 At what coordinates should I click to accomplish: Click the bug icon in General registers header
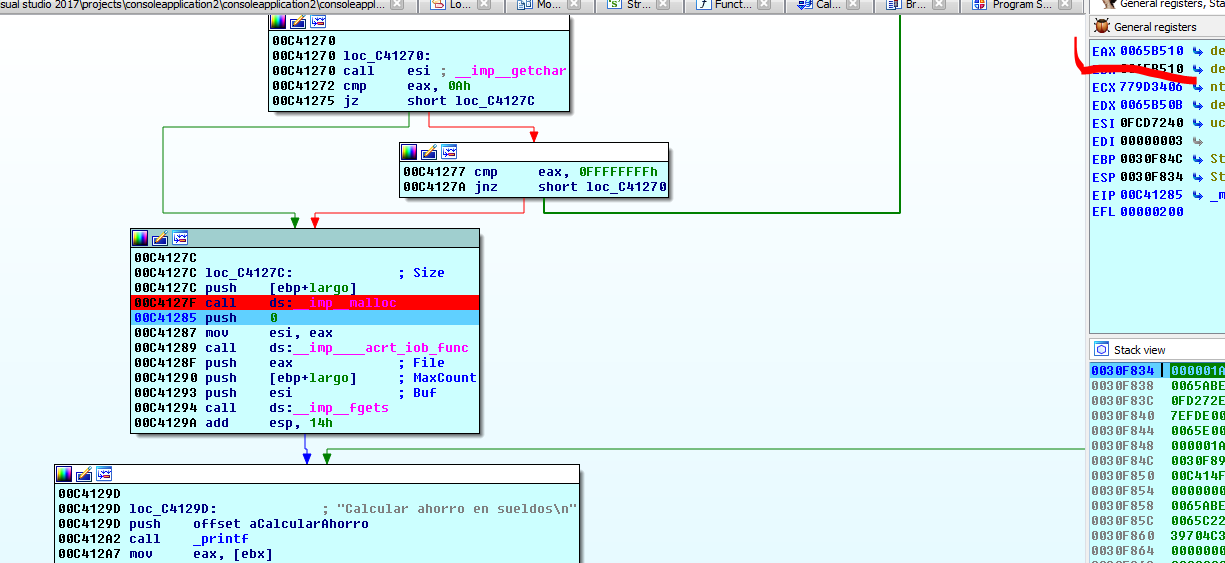[x=1102, y=27]
